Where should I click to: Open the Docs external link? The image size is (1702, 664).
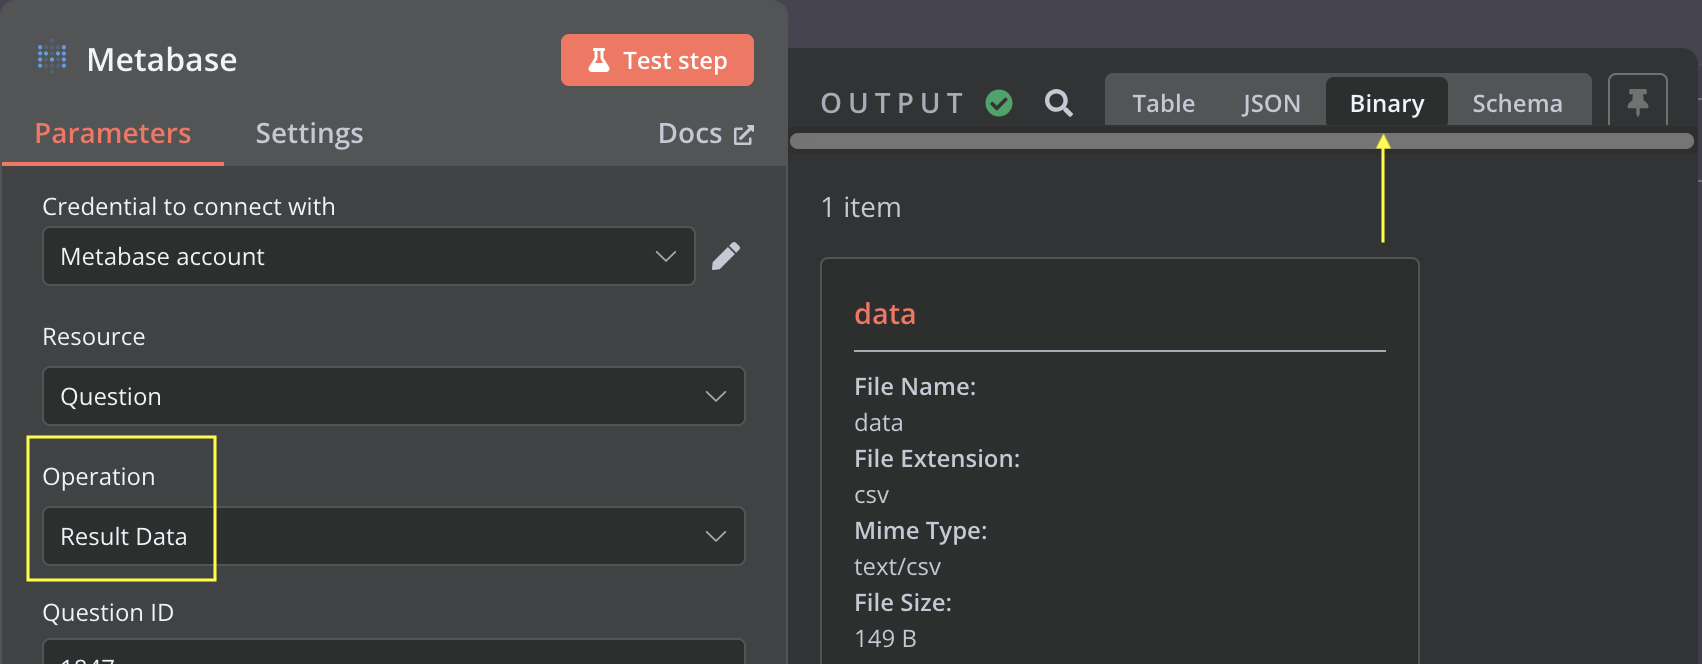[705, 133]
